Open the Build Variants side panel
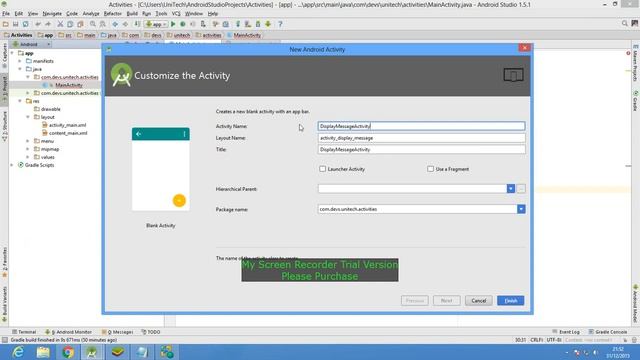This screenshot has height=360, width=640. click(x=4, y=304)
